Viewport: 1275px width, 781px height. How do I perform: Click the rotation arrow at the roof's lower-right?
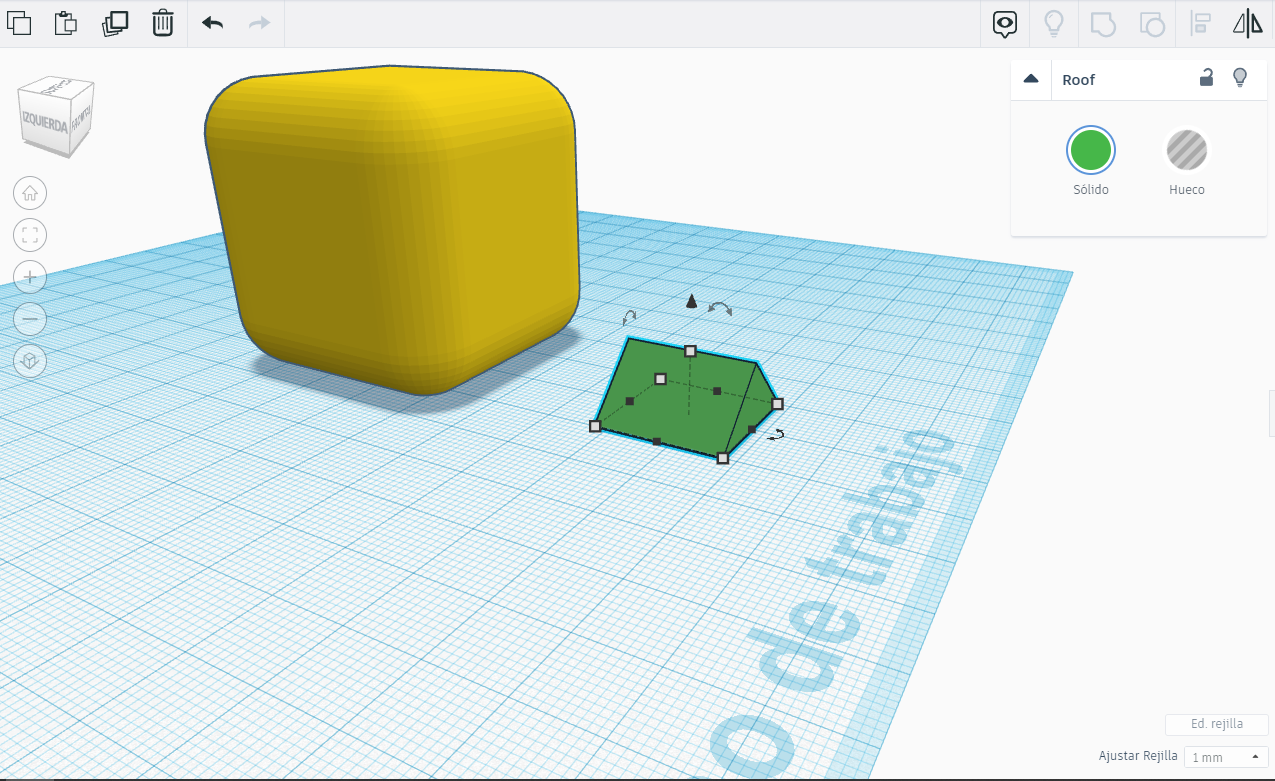click(x=775, y=434)
